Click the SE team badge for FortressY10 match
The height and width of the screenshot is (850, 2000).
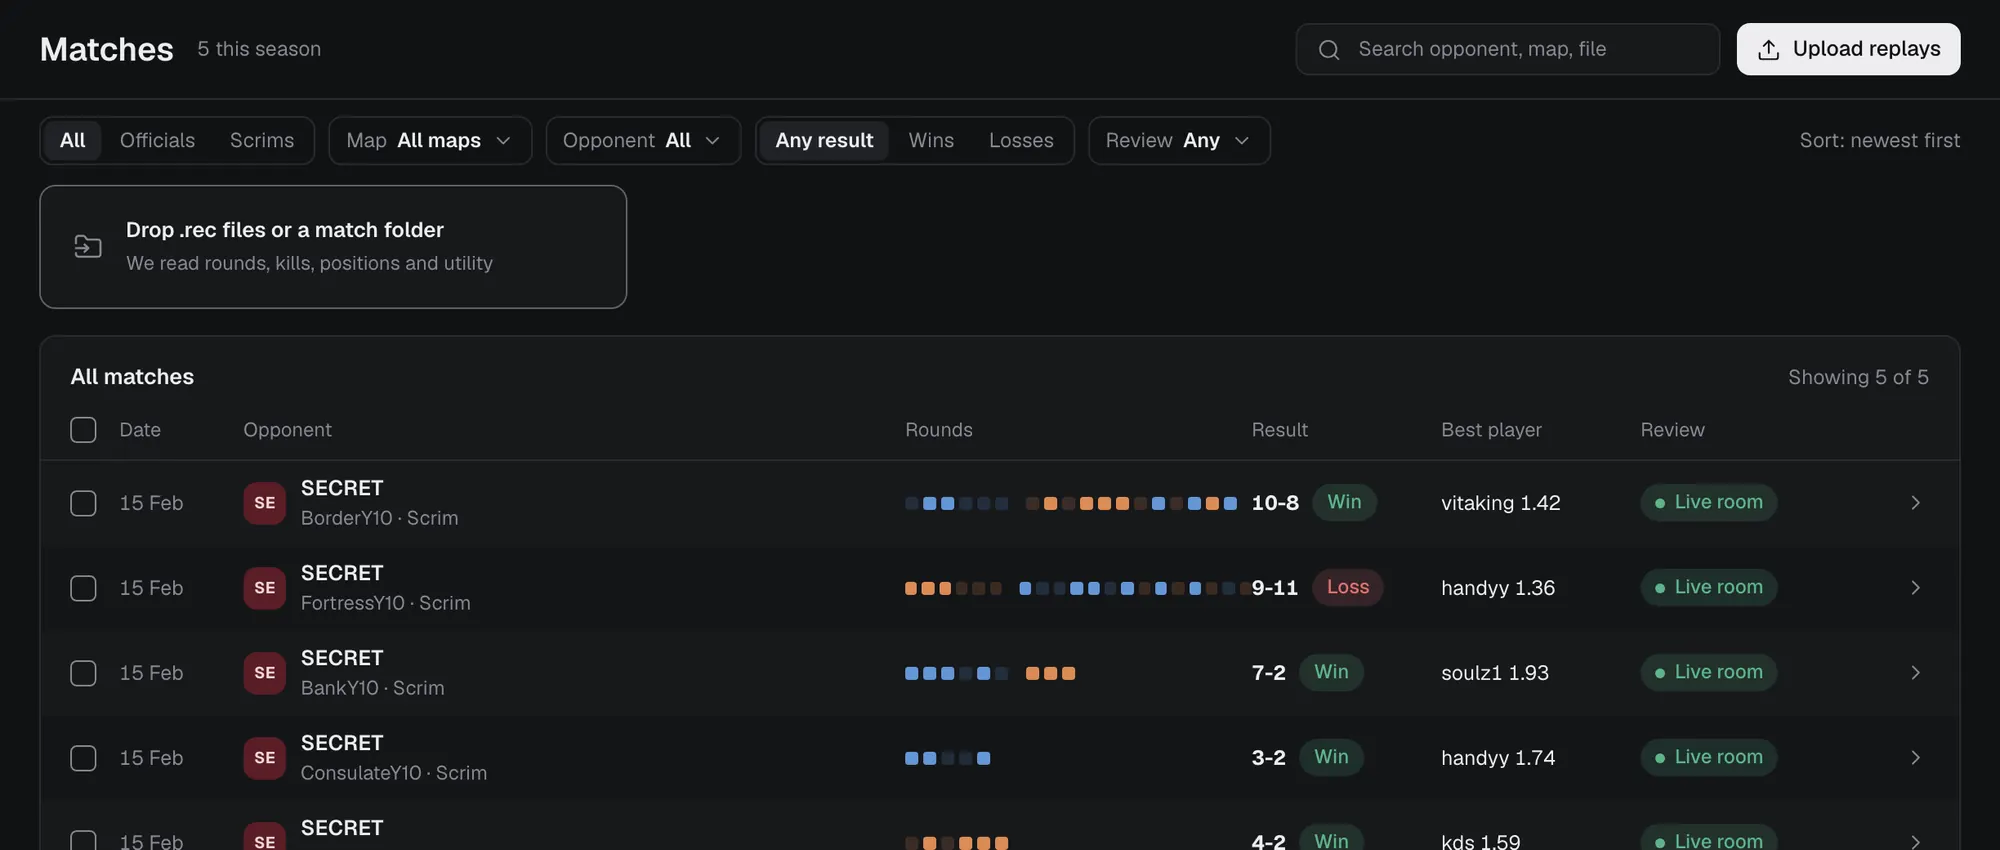pyautogui.click(x=264, y=588)
